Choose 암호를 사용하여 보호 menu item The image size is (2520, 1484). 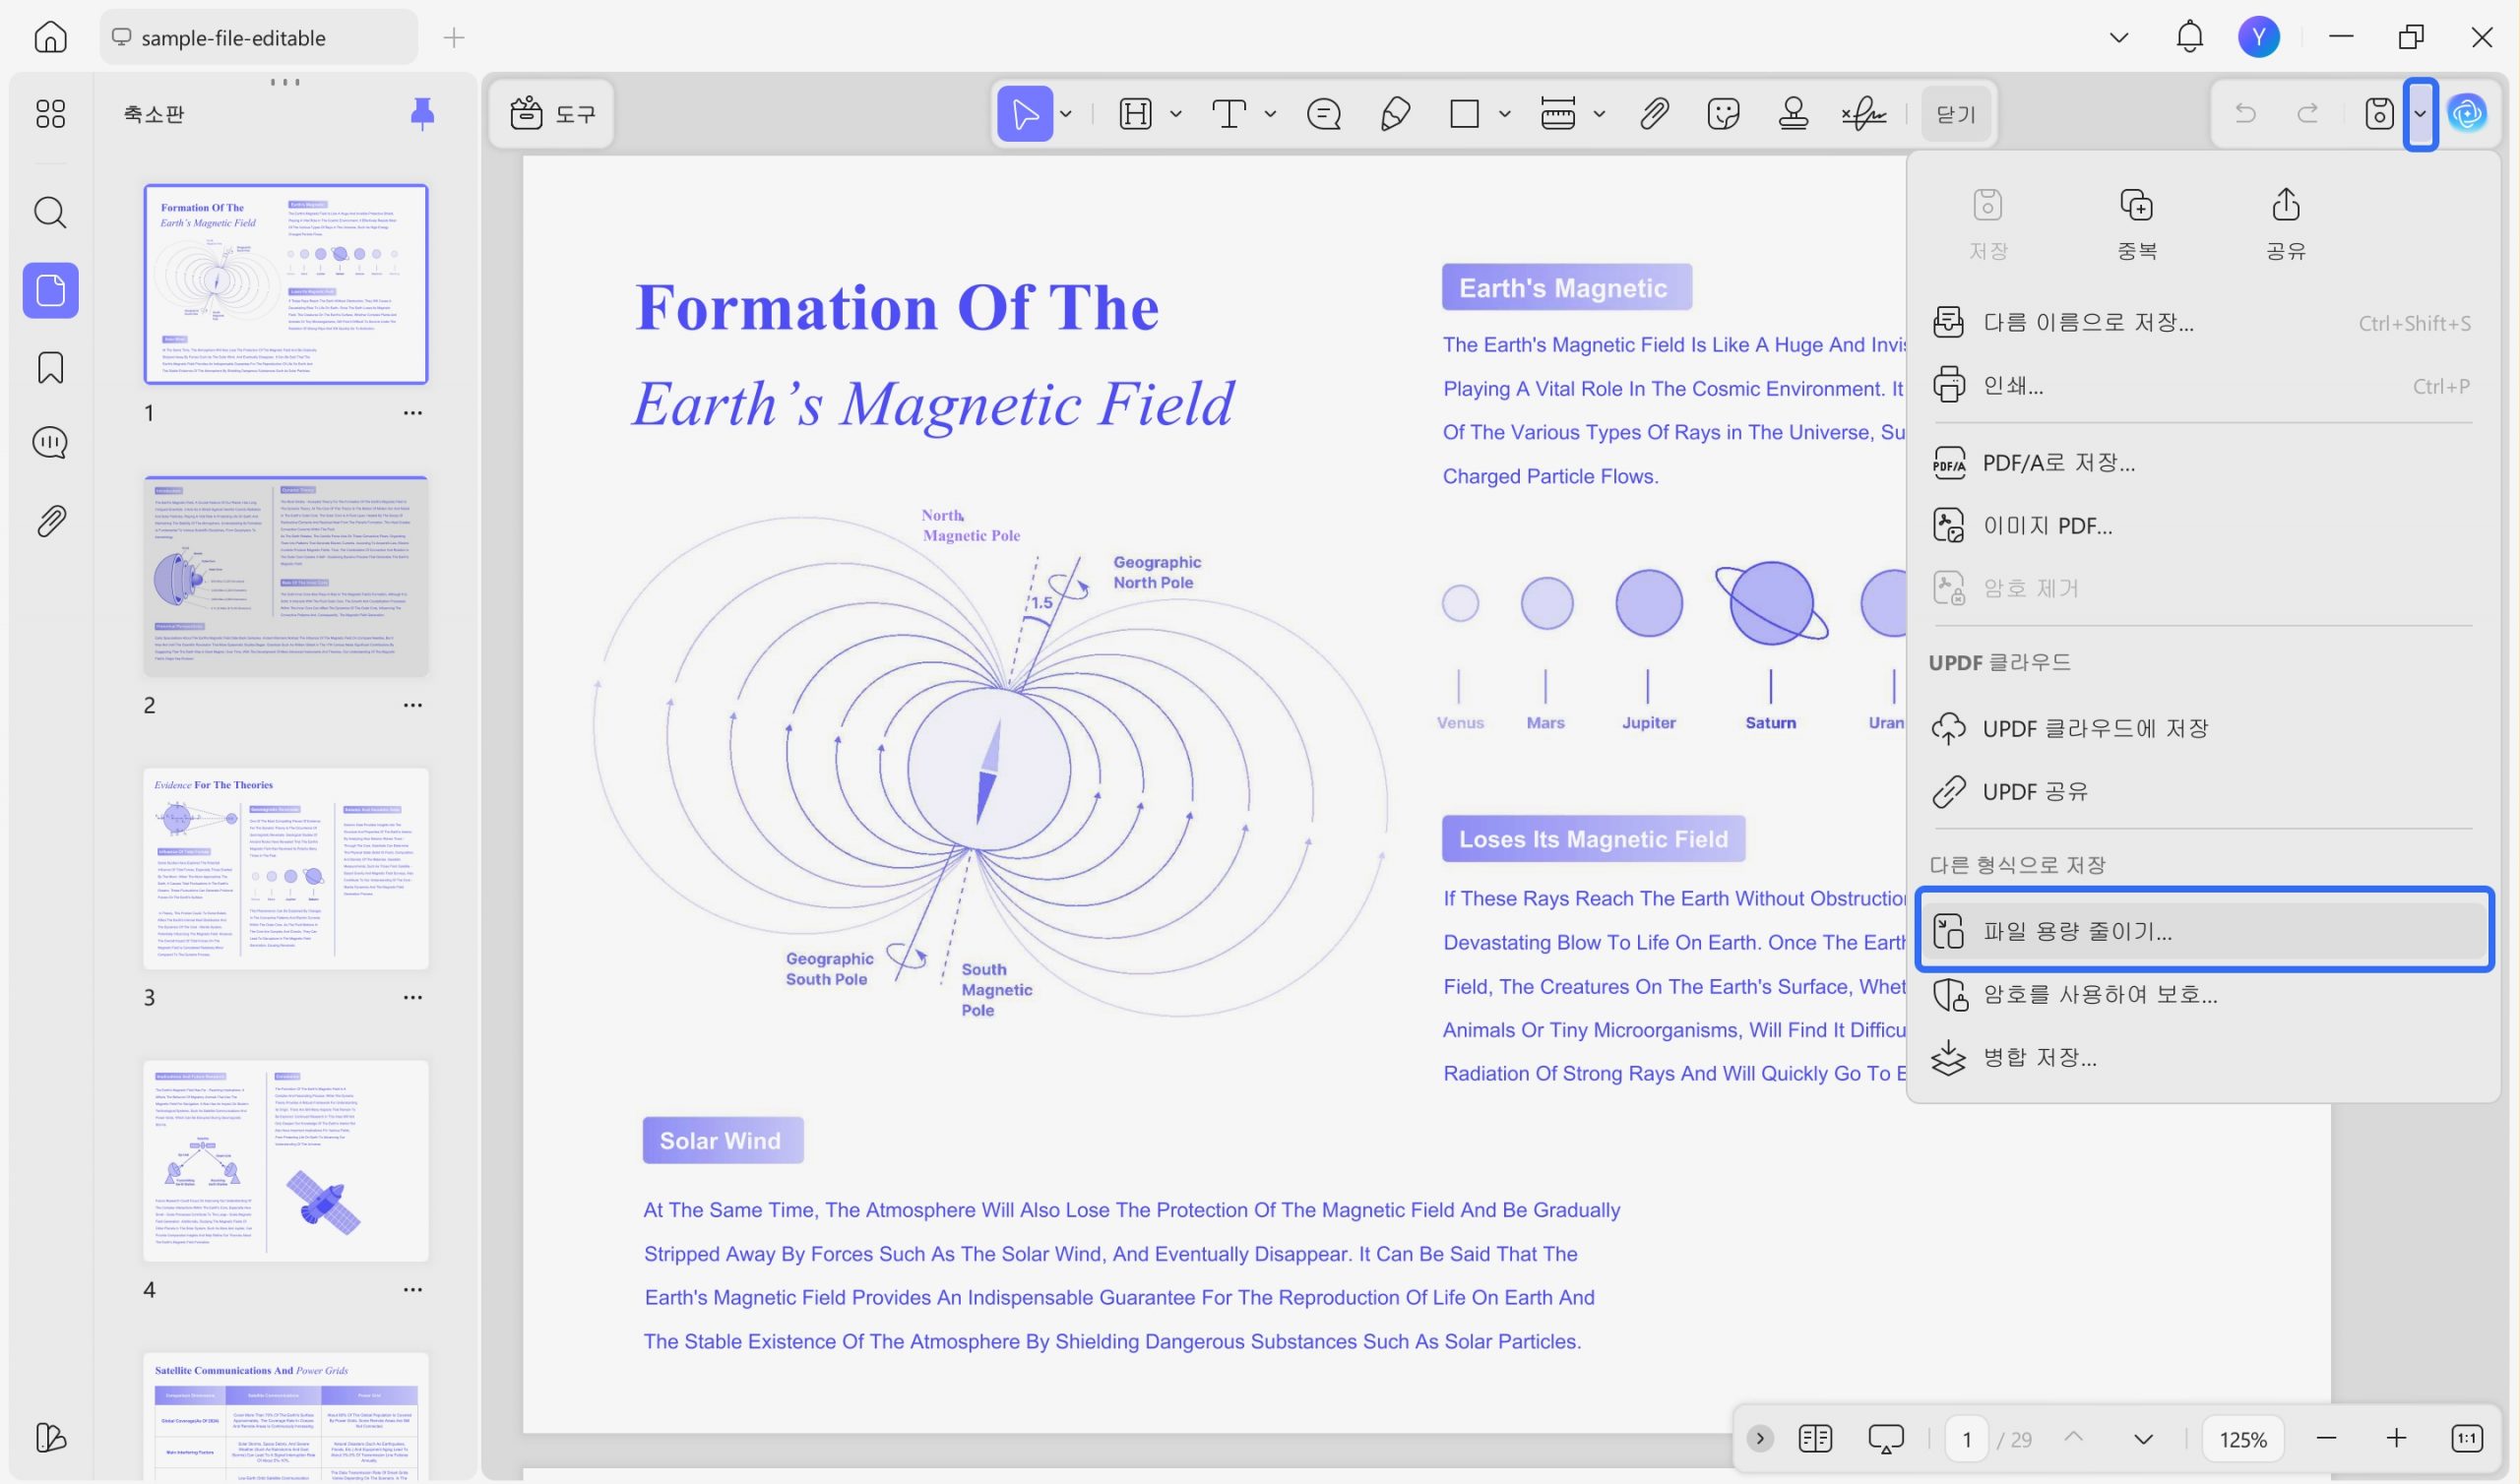point(2203,994)
